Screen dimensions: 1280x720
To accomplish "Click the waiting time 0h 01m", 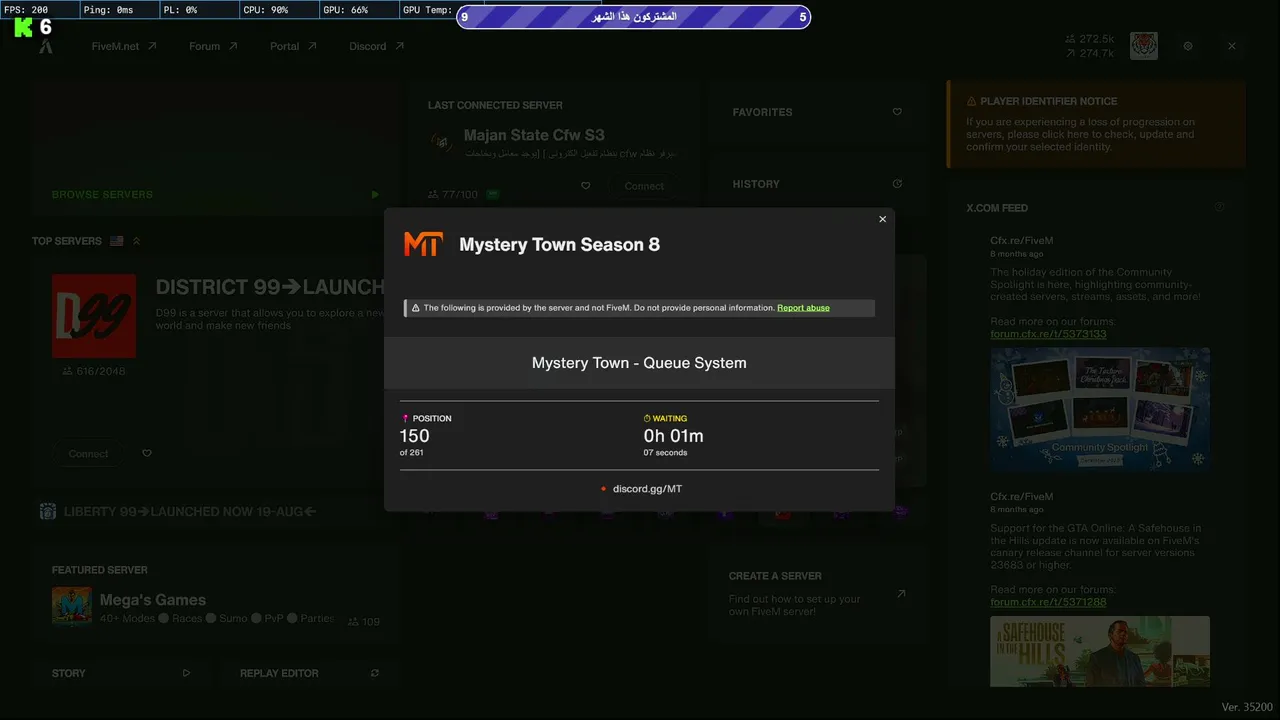I will (673, 436).
